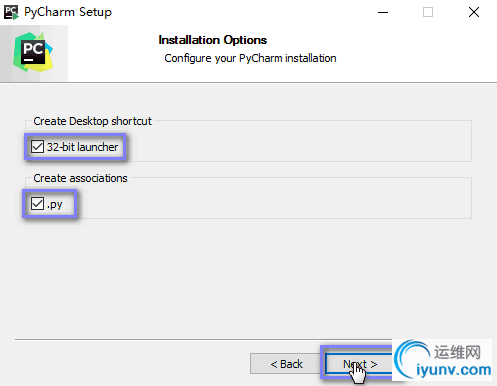The height and width of the screenshot is (386, 497).
Task: Click the 运维网 Chinese watermark text
Action: click(457, 352)
